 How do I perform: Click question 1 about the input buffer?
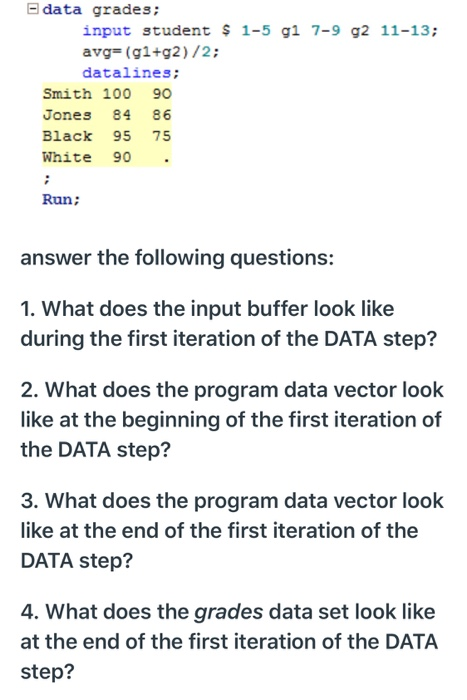tap(229, 324)
